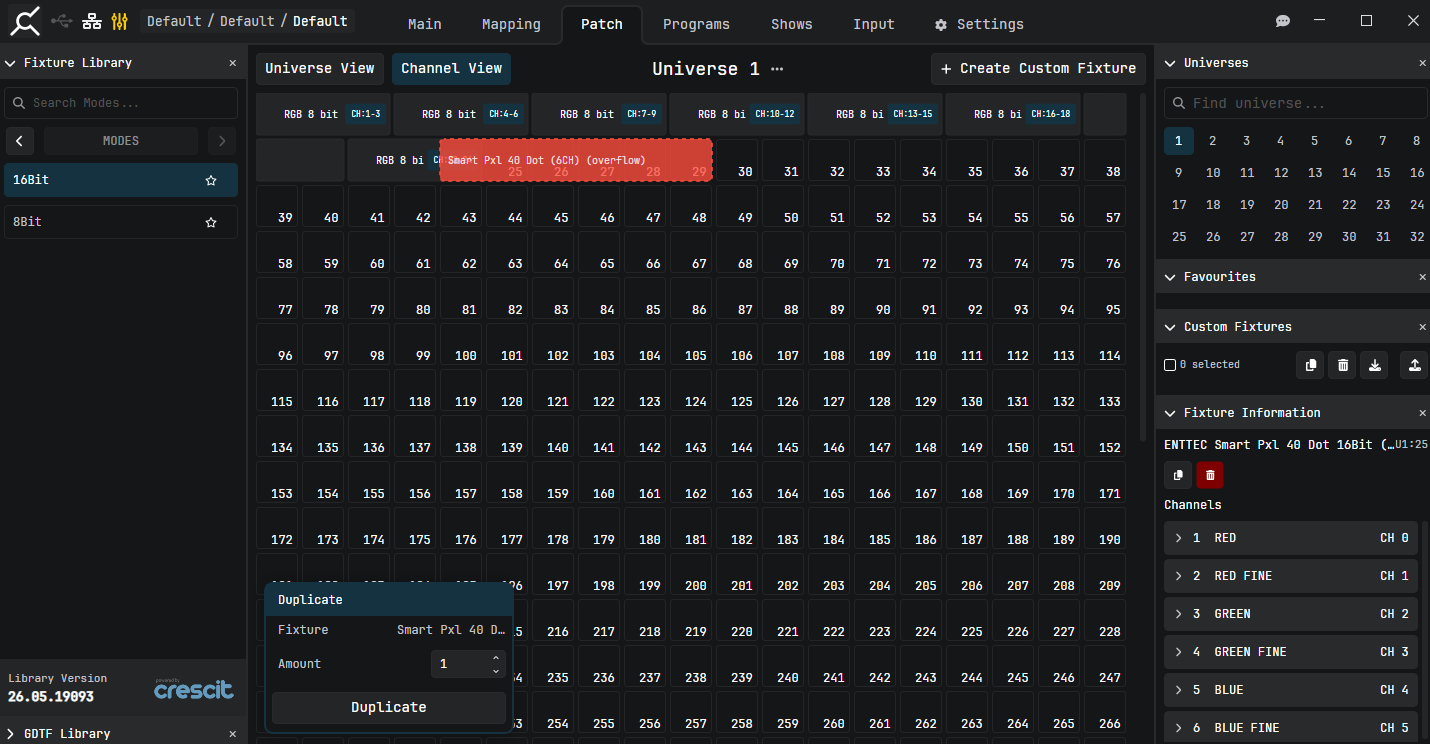Copy fixture icon under Fixture Information
Viewport: 1430px width, 744px height.
click(x=1178, y=475)
